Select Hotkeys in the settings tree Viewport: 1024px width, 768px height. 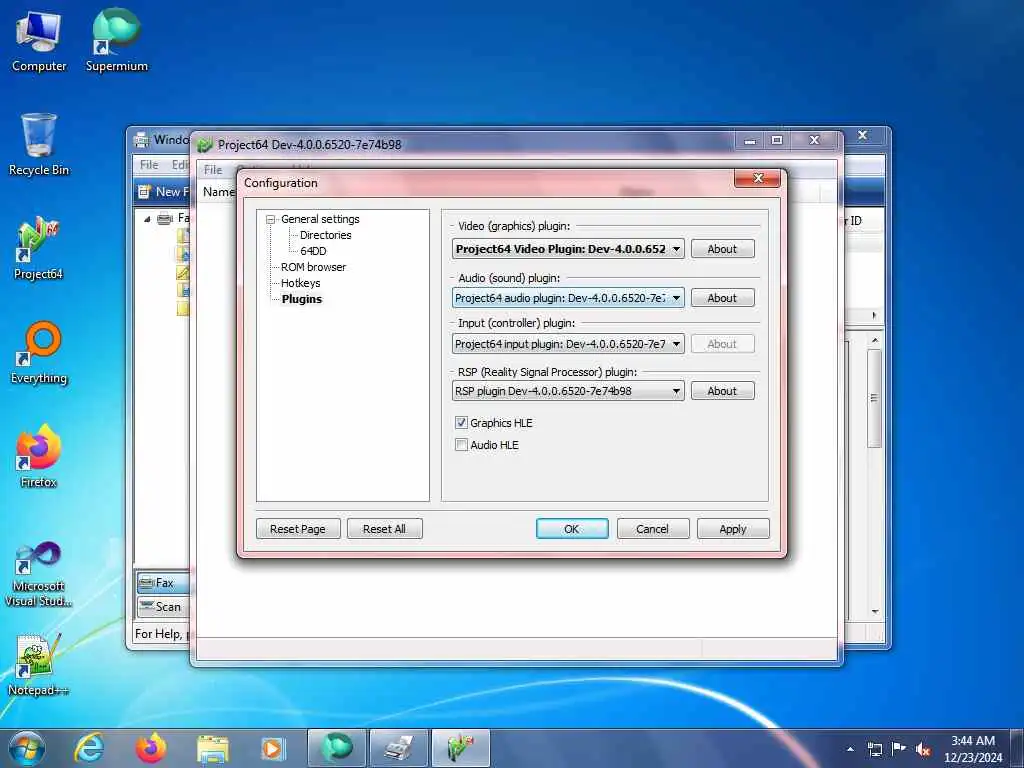point(300,283)
